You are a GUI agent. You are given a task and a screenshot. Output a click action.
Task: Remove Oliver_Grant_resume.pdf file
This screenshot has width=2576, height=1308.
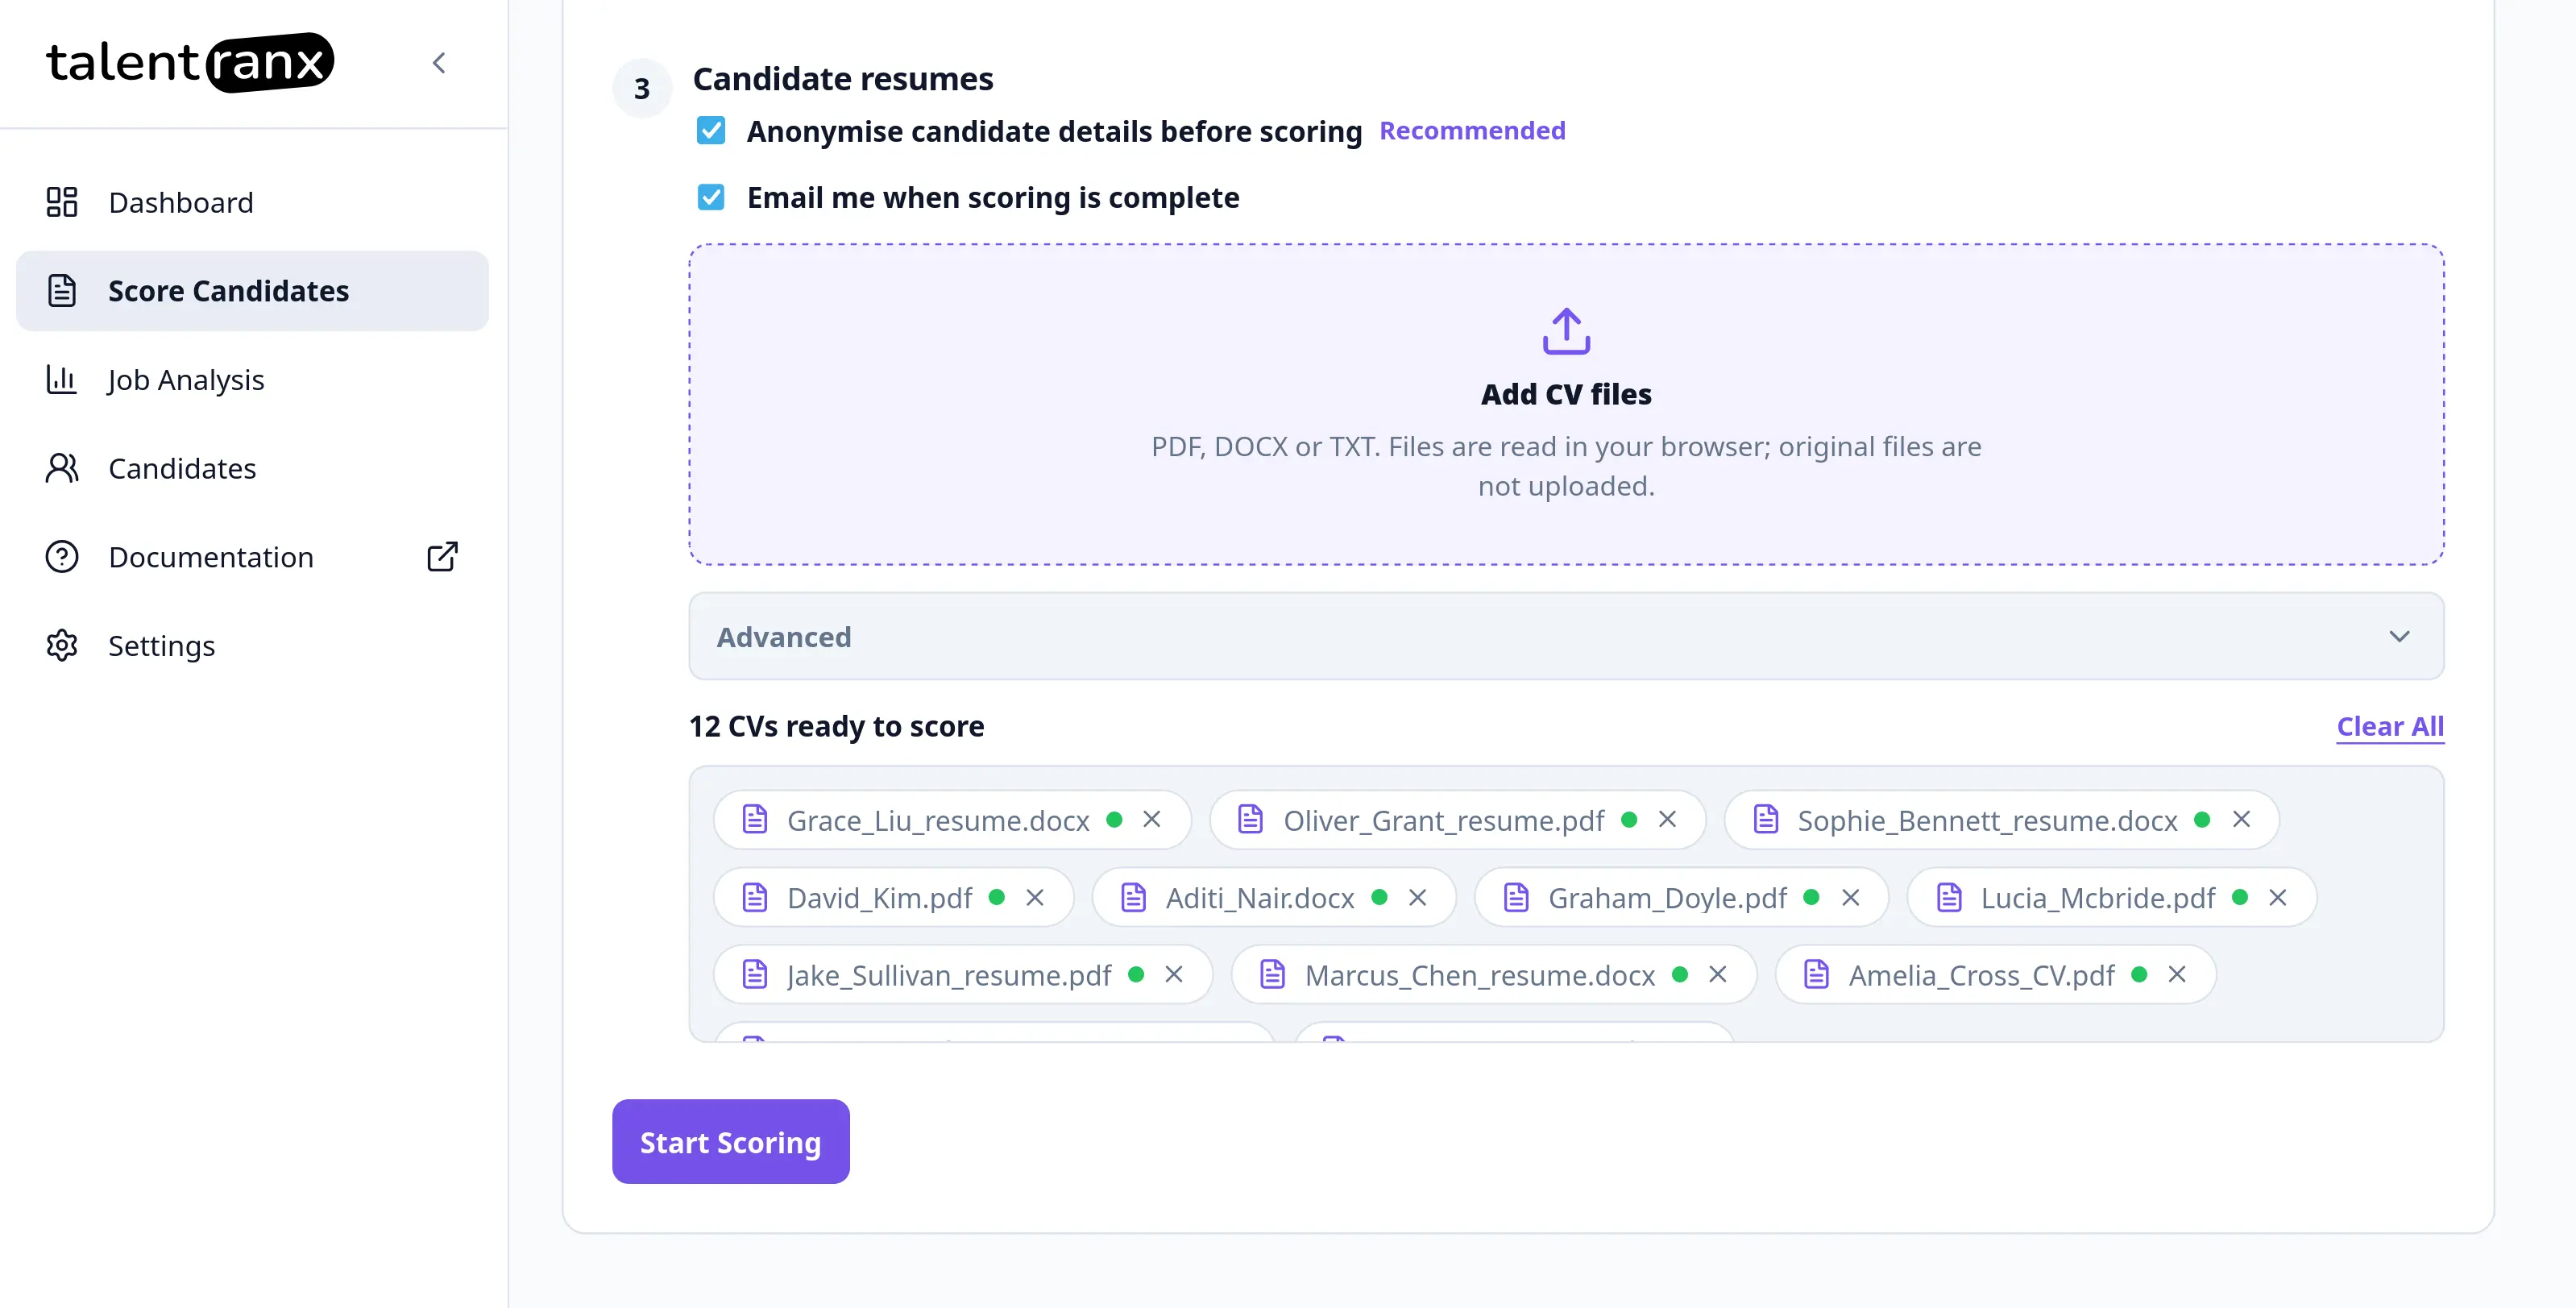[x=1667, y=819]
